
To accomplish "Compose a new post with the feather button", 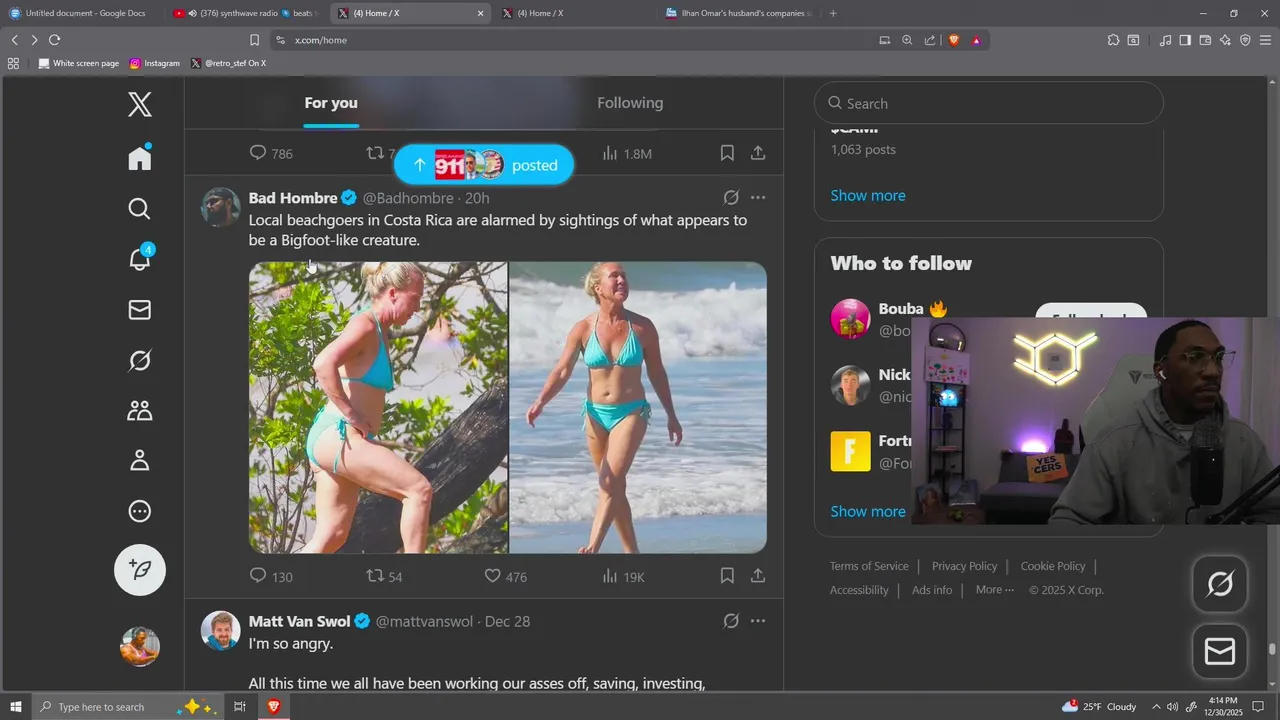I will (140, 570).
